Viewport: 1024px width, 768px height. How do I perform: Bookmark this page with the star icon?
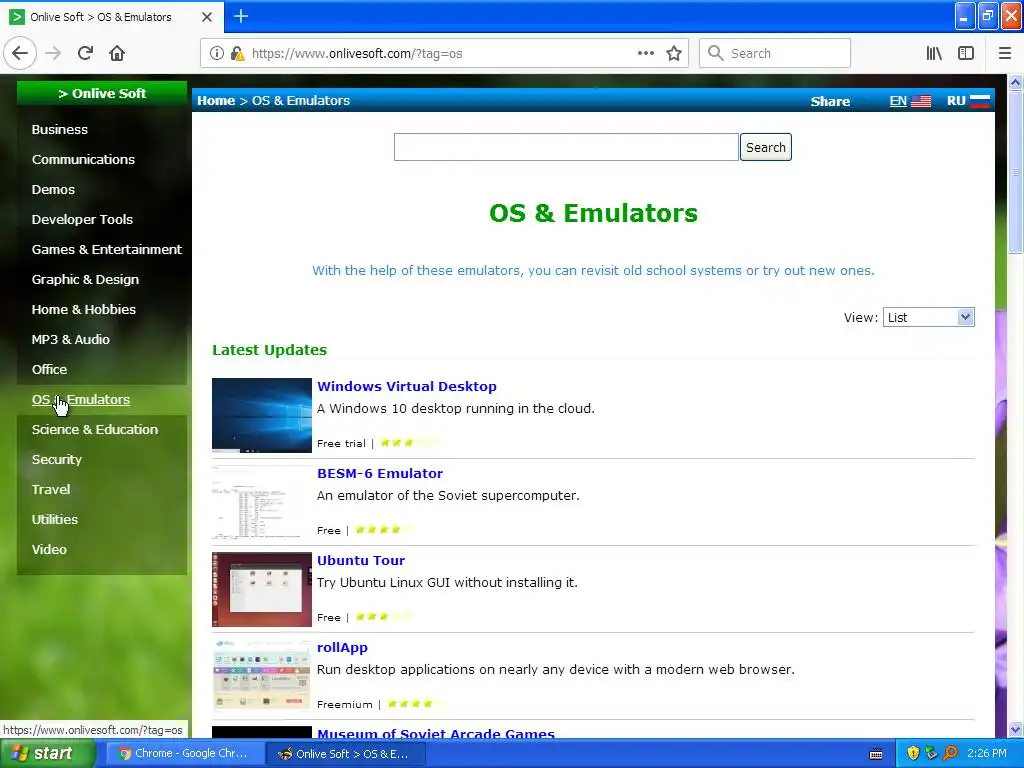(674, 54)
